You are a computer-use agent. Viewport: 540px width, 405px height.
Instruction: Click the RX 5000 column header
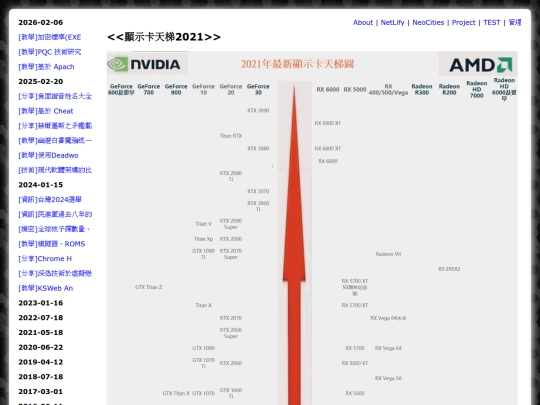pos(355,90)
